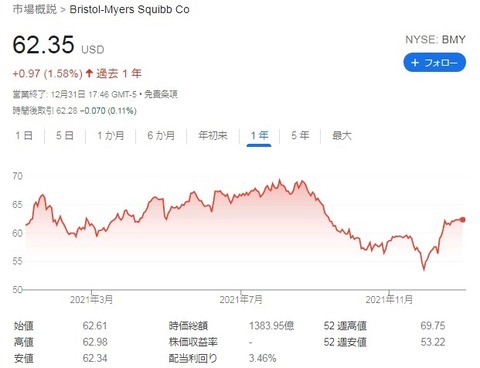Image resolution: width=480 pixels, height=368 pixels.
Task: Click the 株価収益率 label
Action: pyautogui.click(x=193, y=342)
